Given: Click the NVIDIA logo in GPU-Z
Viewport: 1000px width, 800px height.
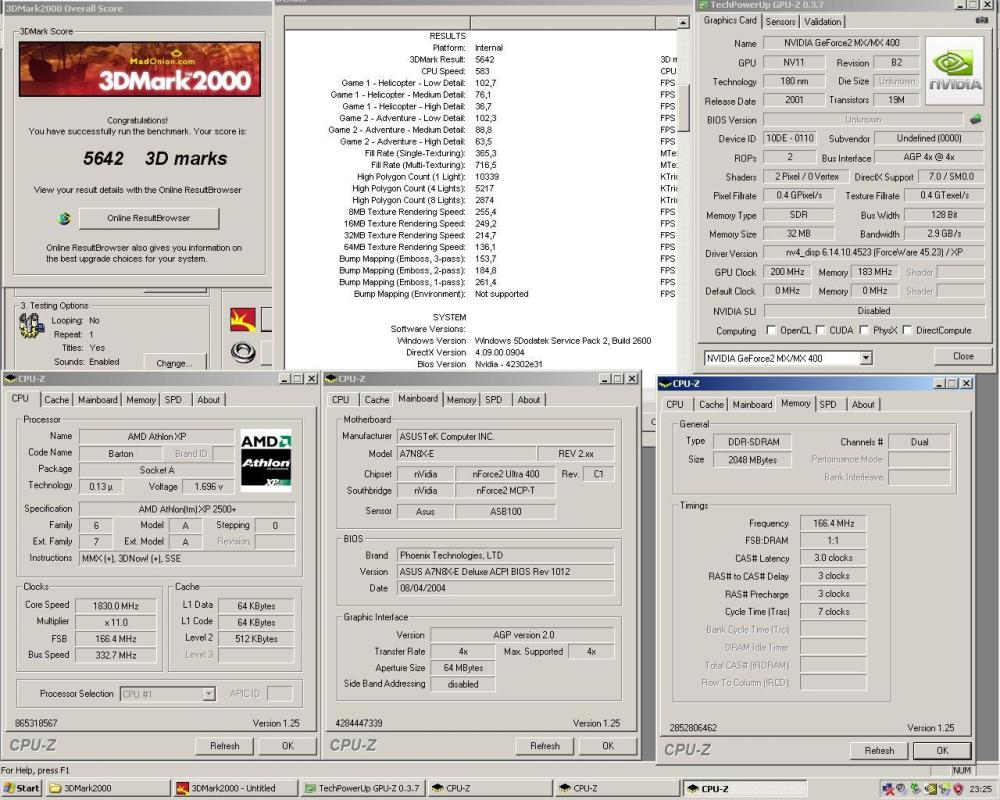Looking at the screenshot, I should (x=953, y=70).
